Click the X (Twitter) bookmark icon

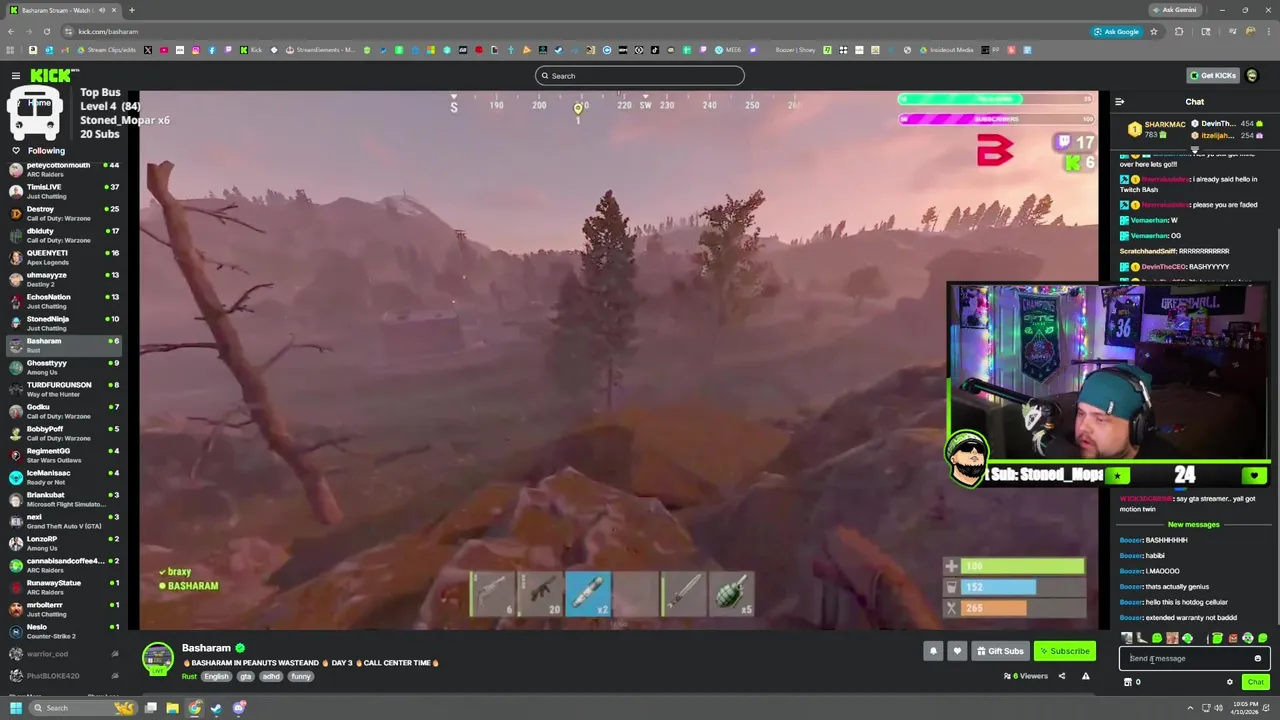(148, 50)
